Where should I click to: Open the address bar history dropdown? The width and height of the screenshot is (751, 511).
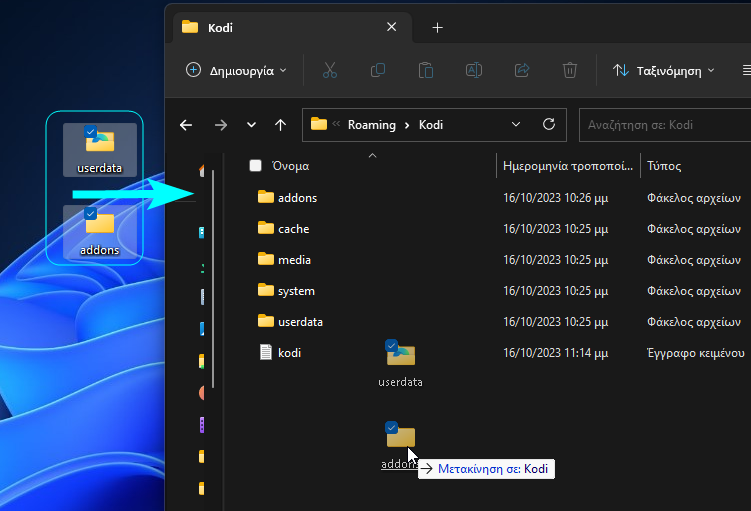pos(515,125)
